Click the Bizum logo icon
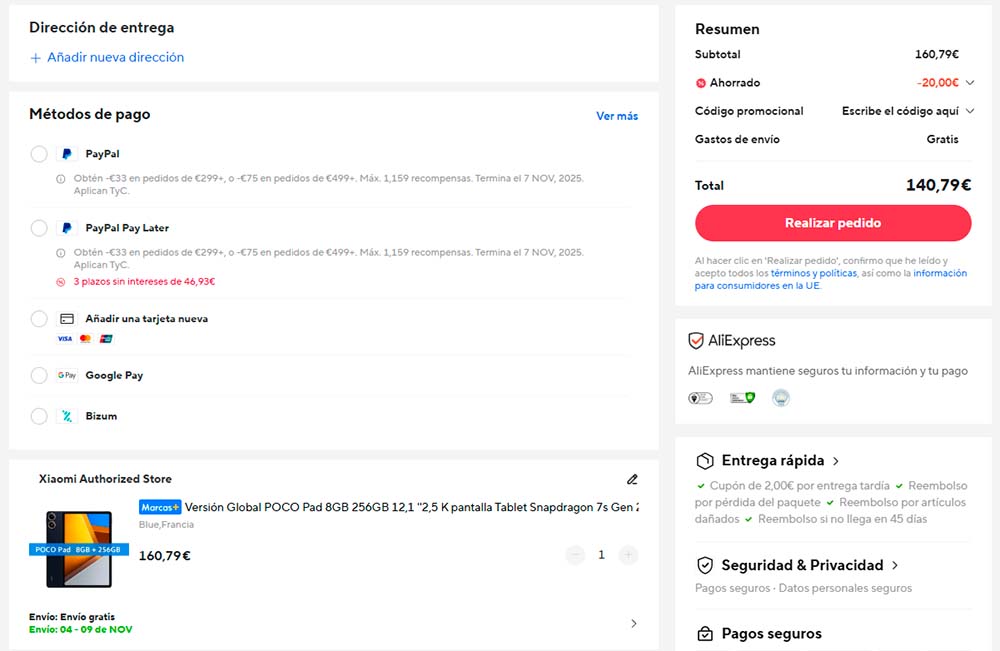Viewport: 1000px width, 651px height. [x=67, y=416]
